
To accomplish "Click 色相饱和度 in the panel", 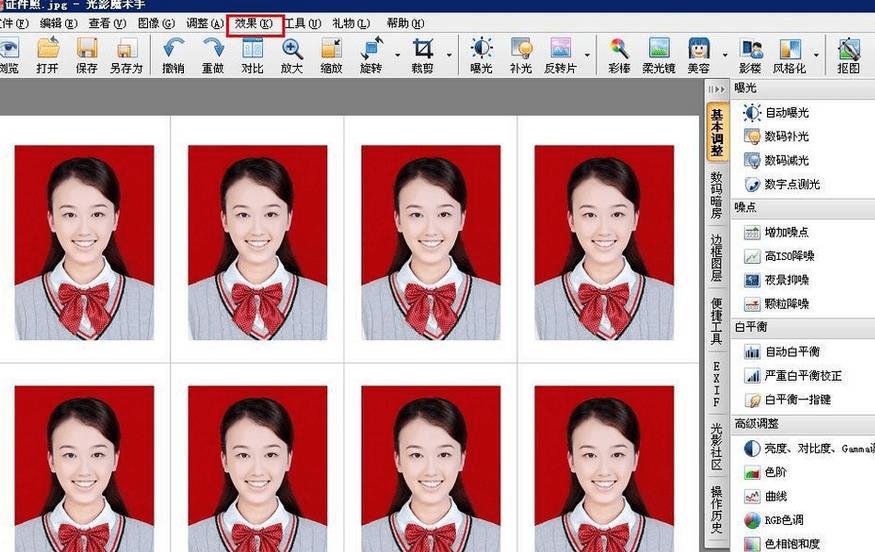I will [782, 544].
